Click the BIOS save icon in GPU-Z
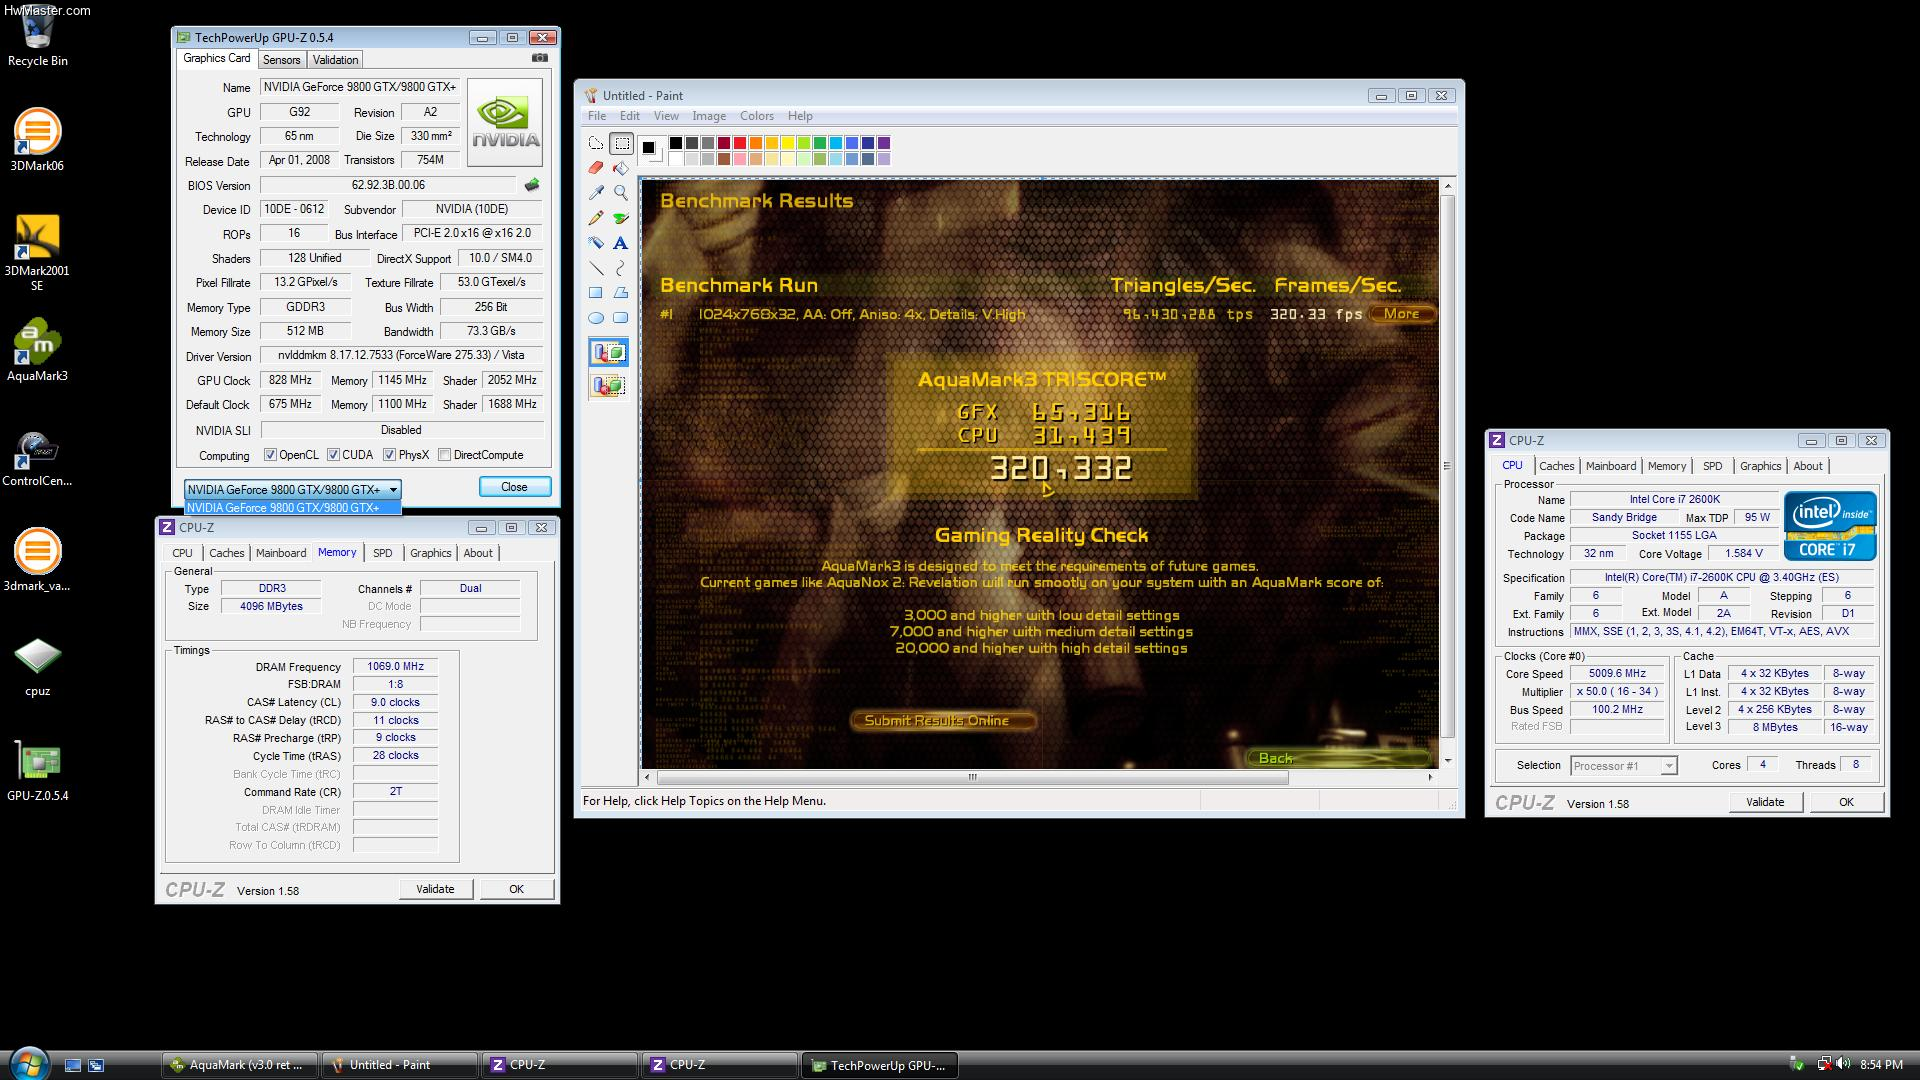1920x1080 pixels. pos(532,185)
